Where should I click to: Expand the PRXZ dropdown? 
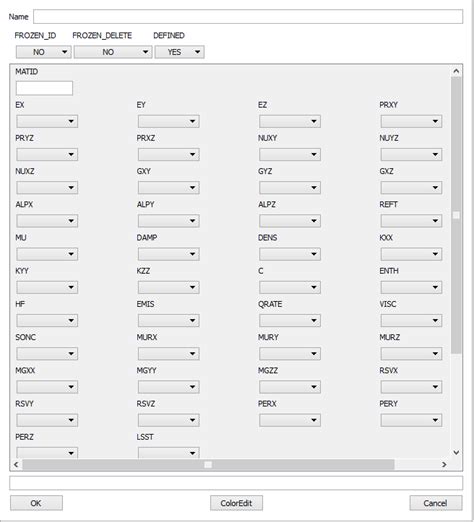coord(169,154)
